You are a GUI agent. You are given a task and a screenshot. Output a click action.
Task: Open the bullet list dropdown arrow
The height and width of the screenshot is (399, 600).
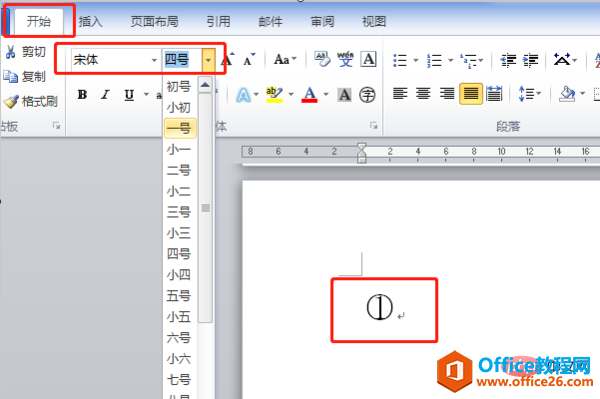click(x=416, y=60)
